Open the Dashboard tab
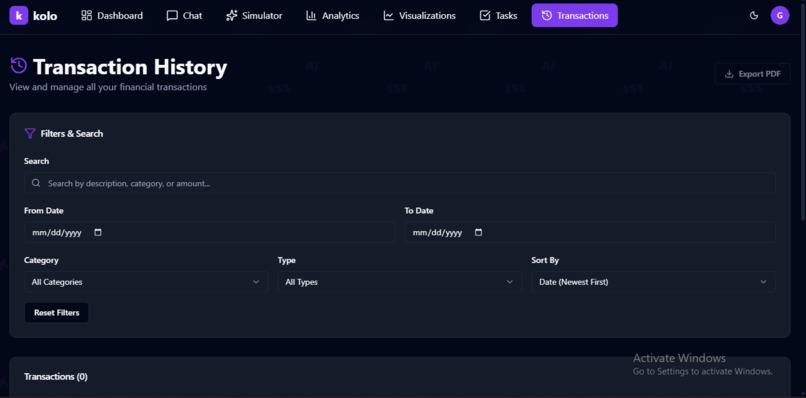 tap(112, 15)
